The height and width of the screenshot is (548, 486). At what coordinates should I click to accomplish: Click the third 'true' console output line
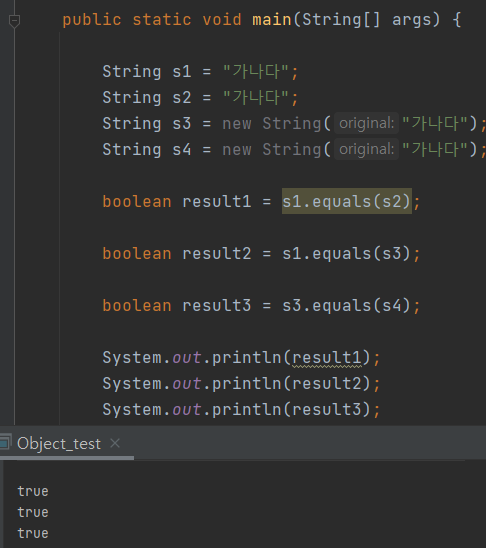point(33,533)
